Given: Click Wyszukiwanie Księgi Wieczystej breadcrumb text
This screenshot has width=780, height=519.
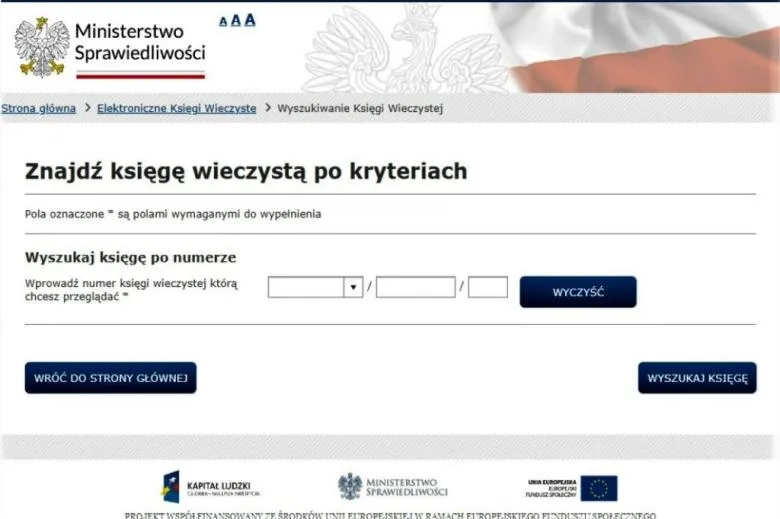Looking at the screenshot, I should coord(360,108).
